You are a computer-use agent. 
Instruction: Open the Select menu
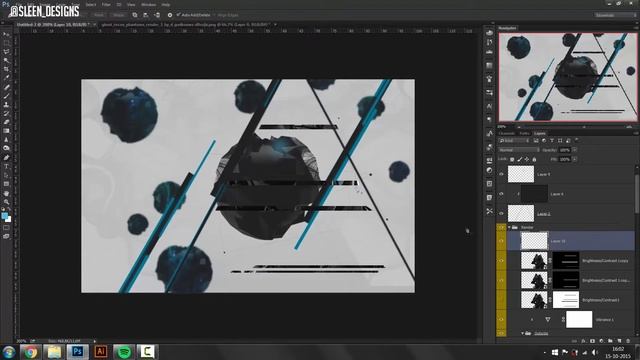tap(91, 4)
